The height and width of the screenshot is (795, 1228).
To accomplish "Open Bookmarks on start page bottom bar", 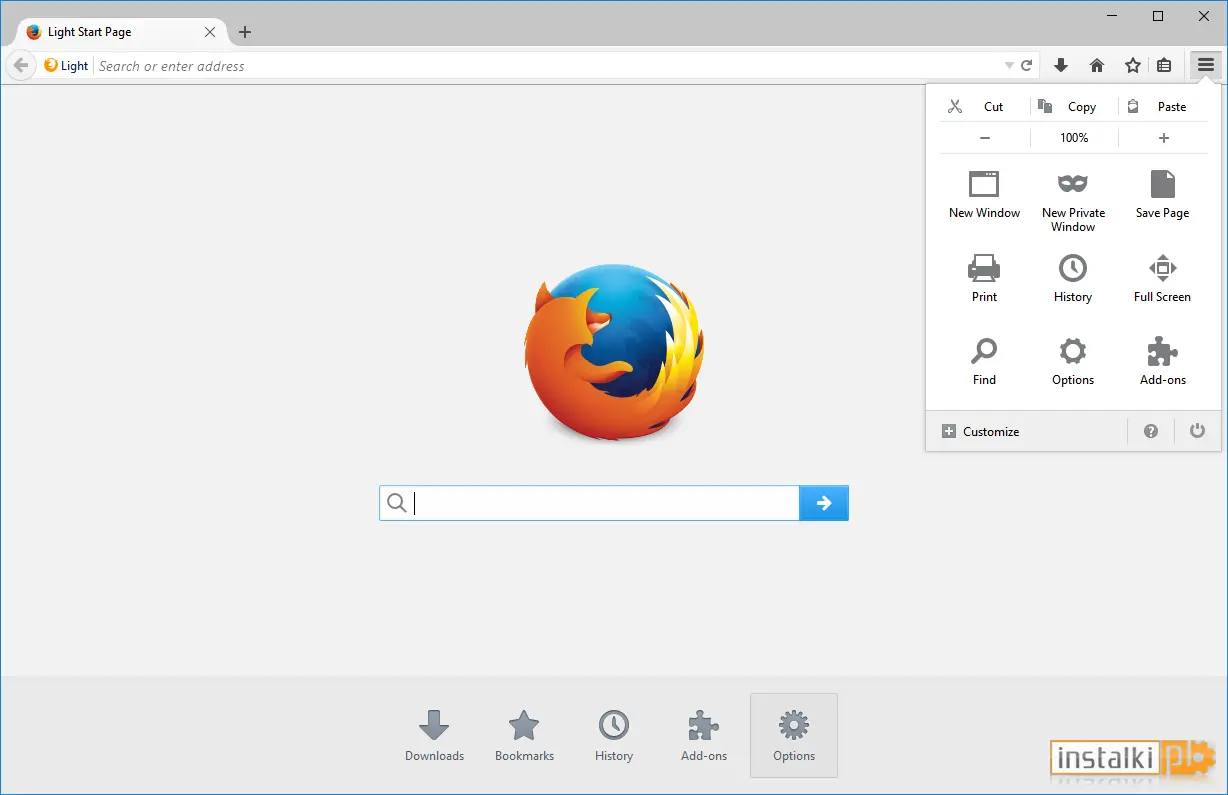I will (x=524, y=736).
